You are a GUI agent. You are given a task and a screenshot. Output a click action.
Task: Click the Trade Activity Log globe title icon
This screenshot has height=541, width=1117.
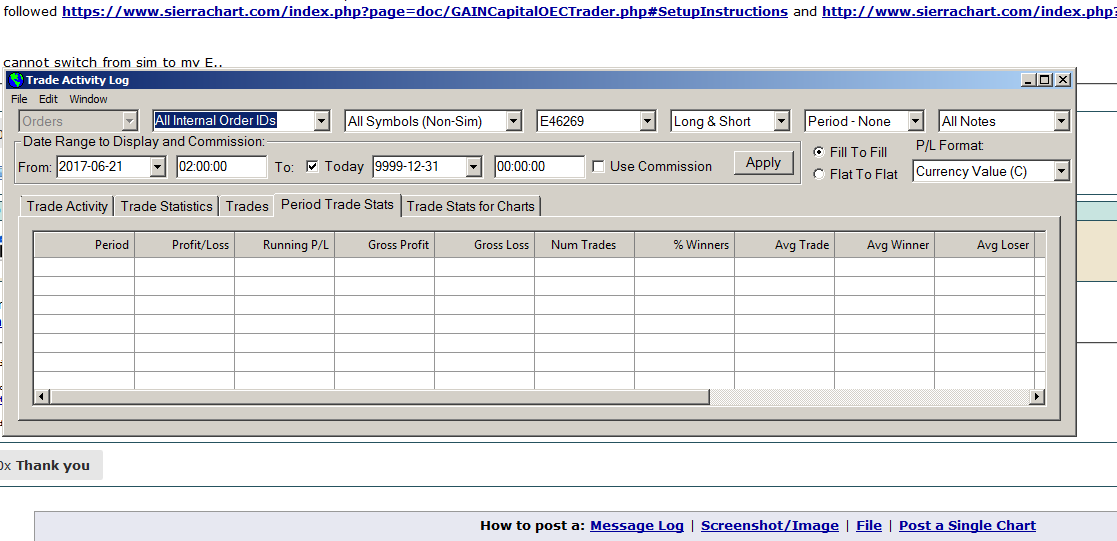16,80
